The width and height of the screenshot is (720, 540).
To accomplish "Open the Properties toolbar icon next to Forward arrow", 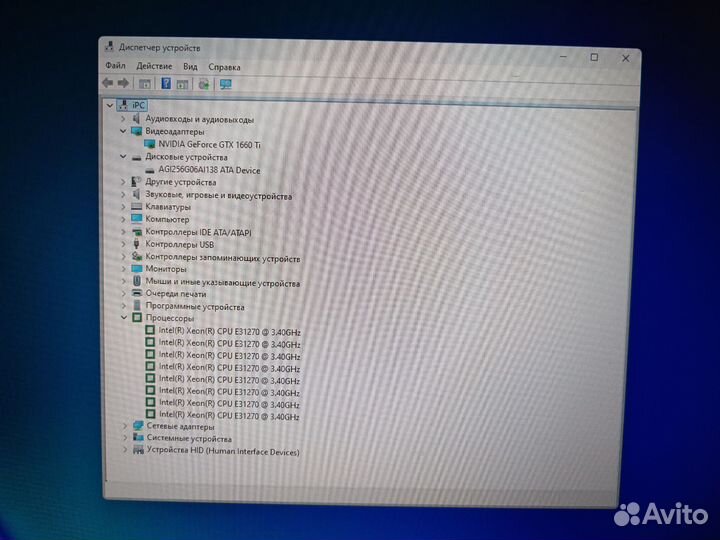I will pyautogui.click(x=144, y=84).
